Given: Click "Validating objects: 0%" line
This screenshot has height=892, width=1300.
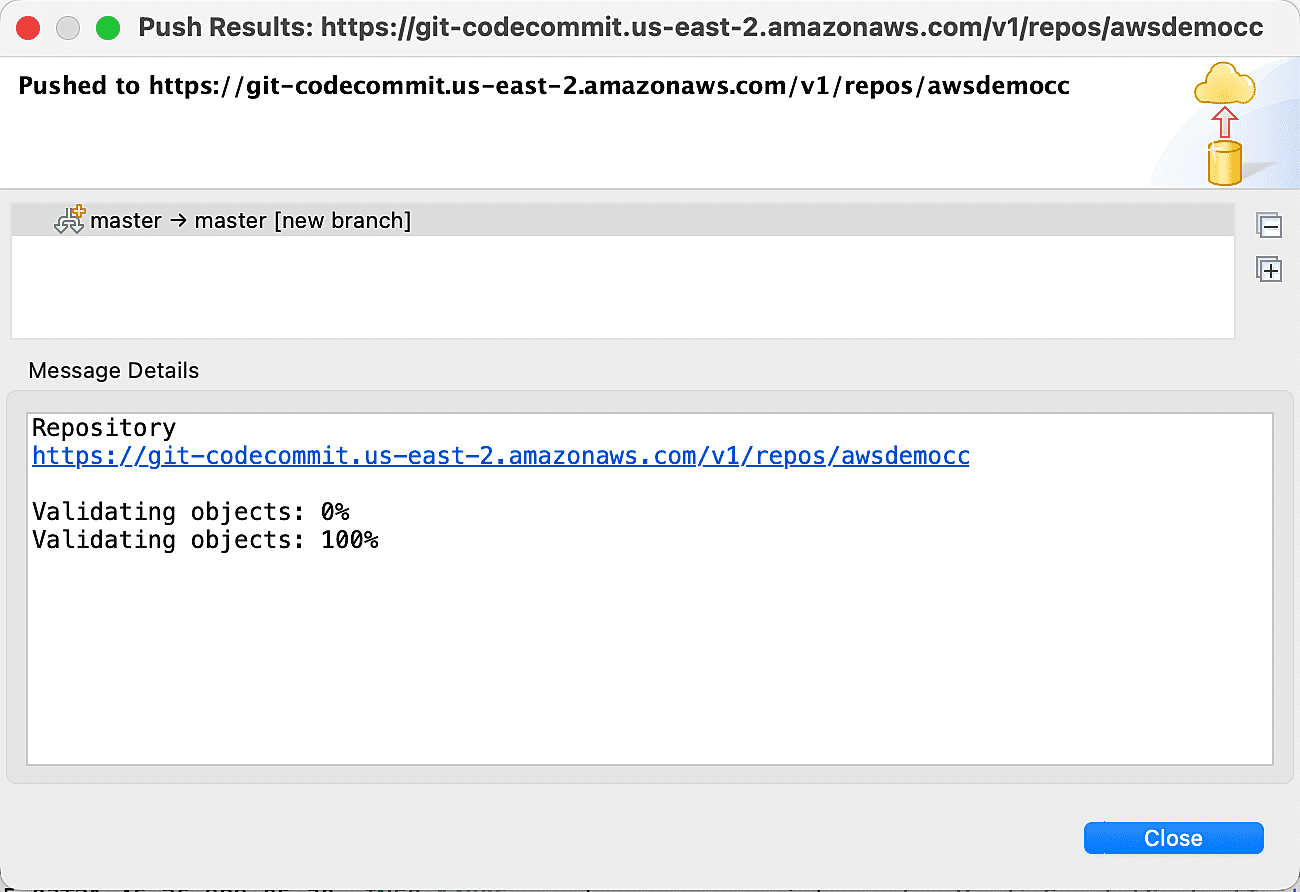Looking at the screenshot, I should pyautogui.click(x=191, y=512).
